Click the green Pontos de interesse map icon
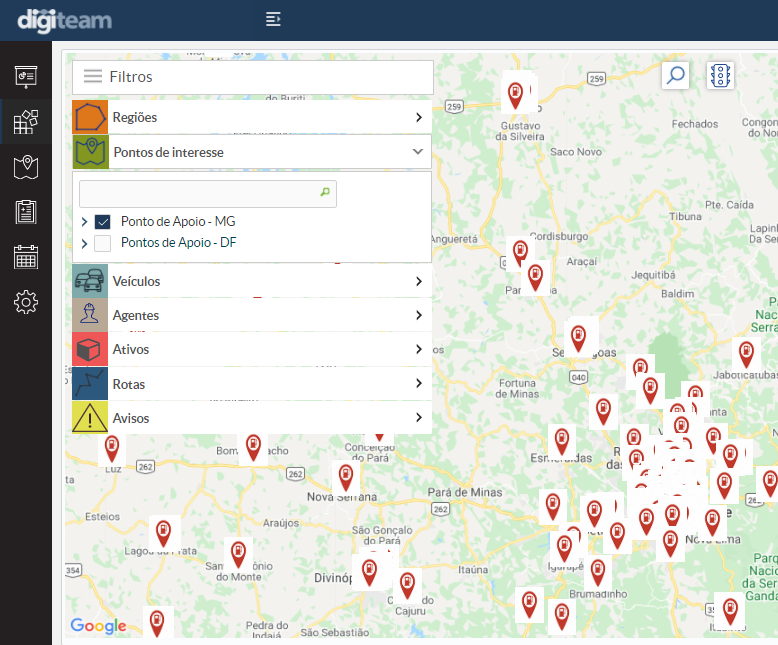 click(90, 152)
